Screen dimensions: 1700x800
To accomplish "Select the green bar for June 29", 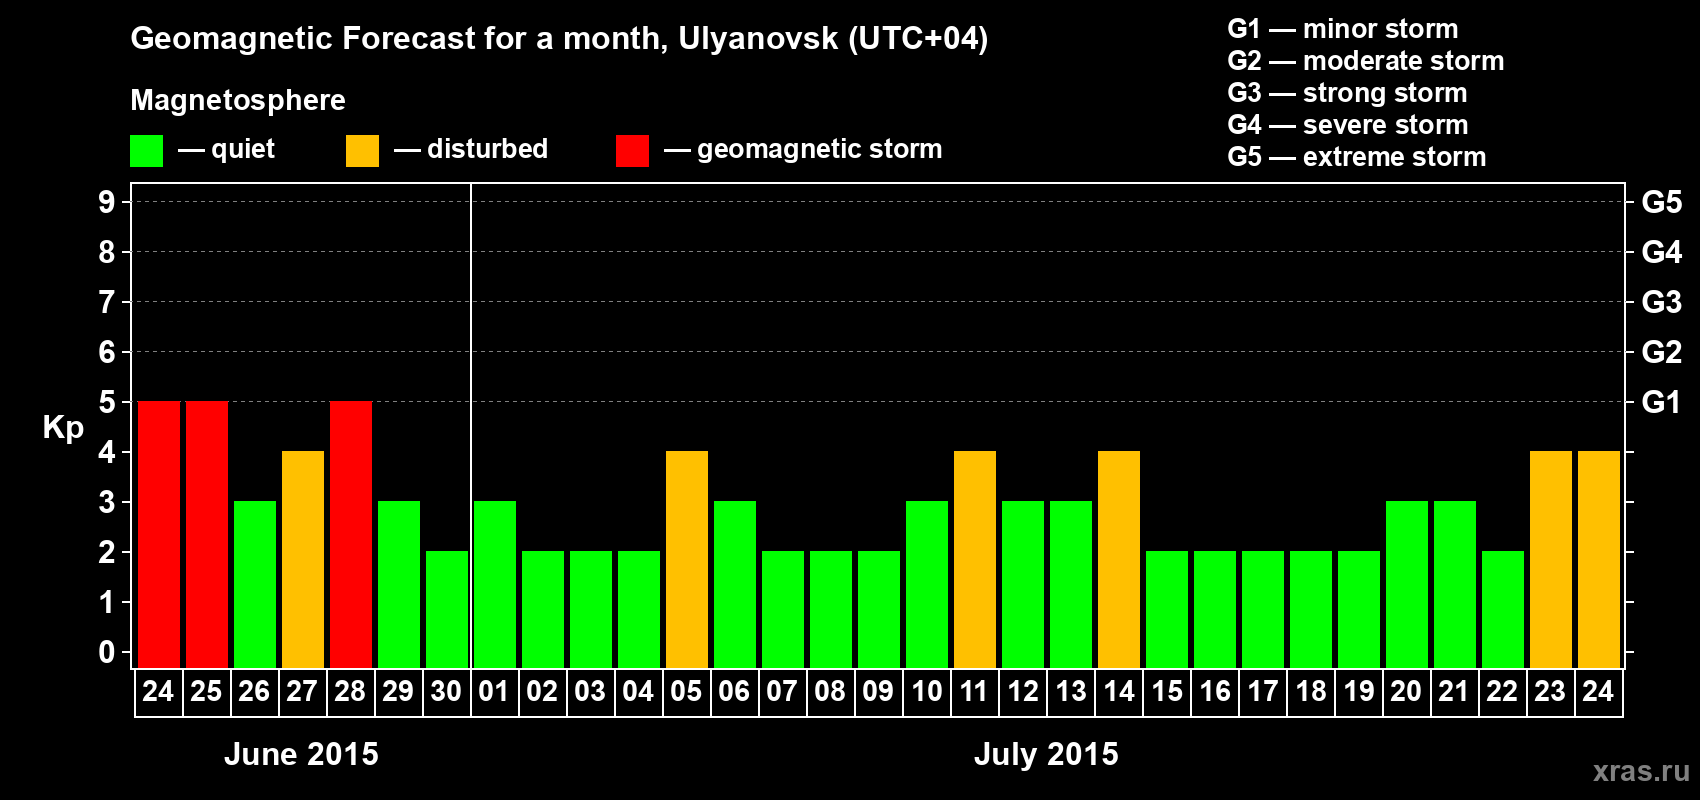I will (399, 584).
